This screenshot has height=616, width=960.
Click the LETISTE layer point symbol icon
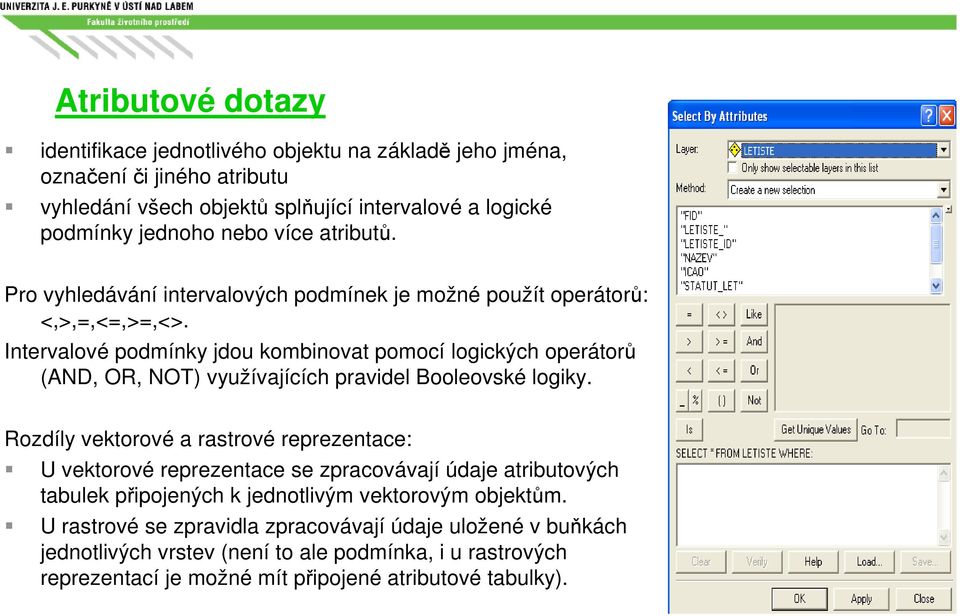[735, 149]
